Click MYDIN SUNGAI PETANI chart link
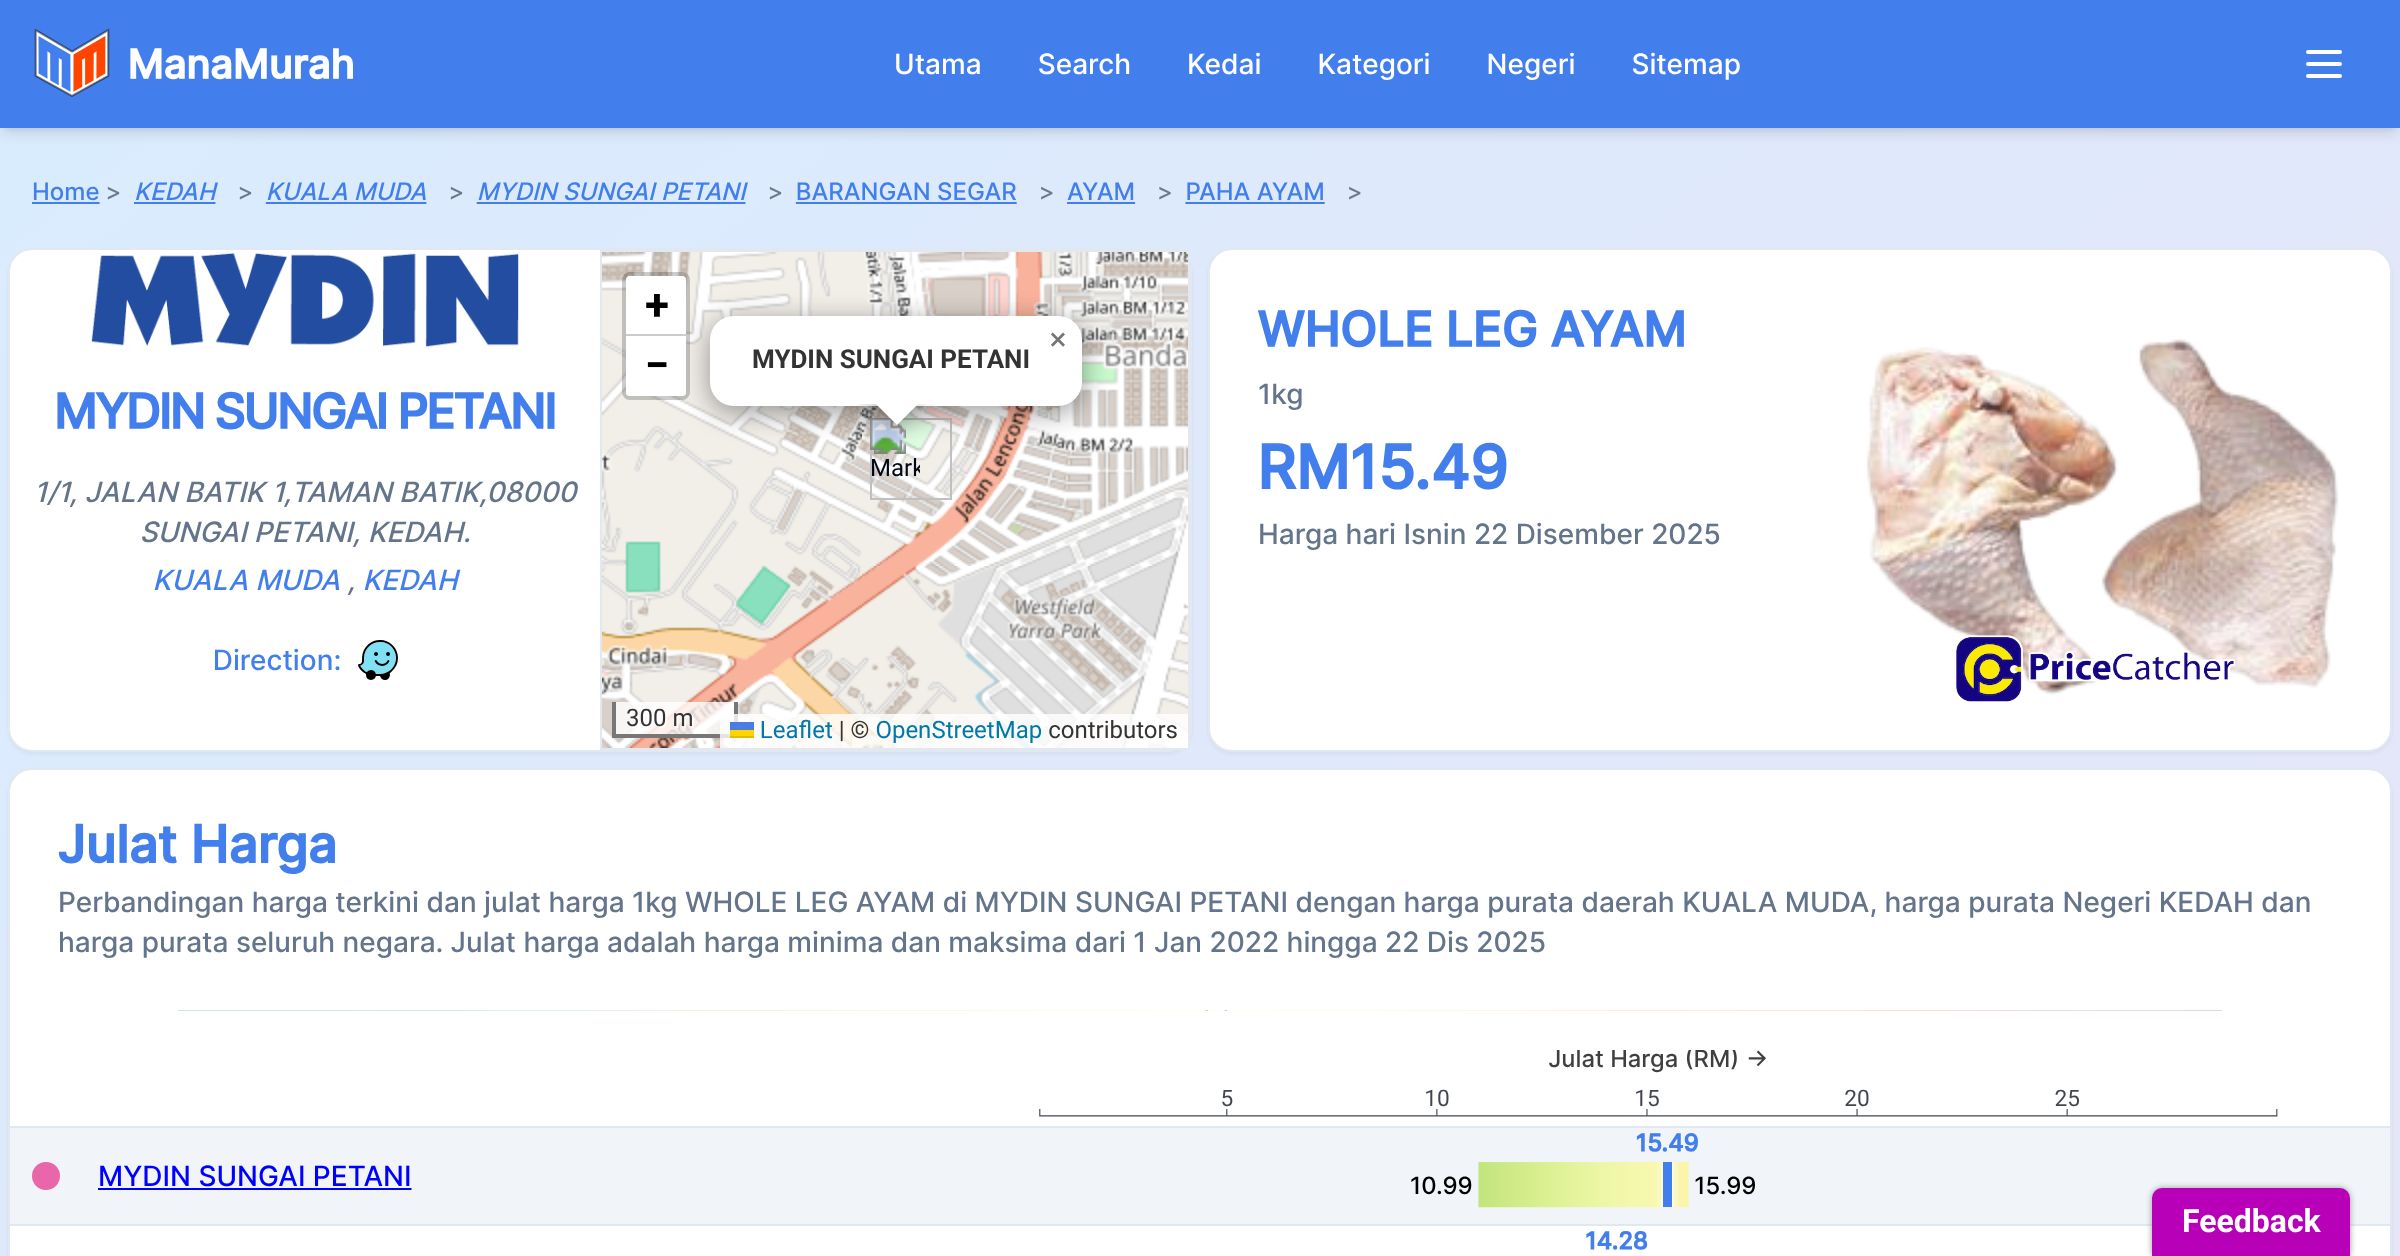 (x=254, y=1176)
